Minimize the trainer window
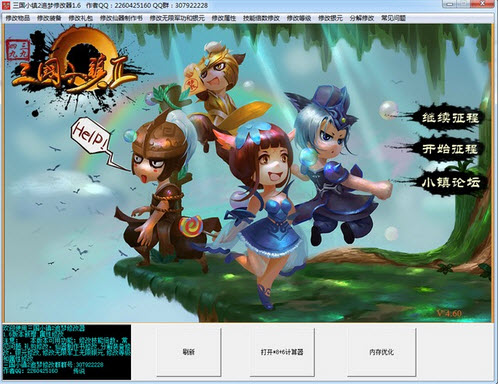 [x=450, y=4]
